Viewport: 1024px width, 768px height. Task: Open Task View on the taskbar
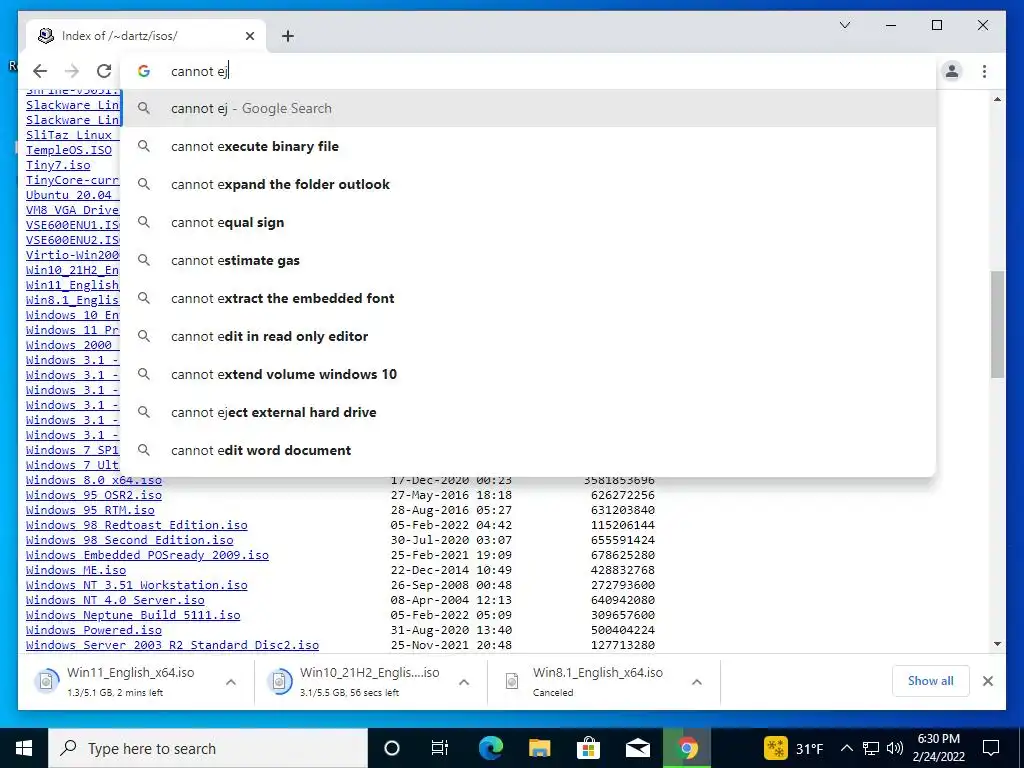[x=440, y=748]
